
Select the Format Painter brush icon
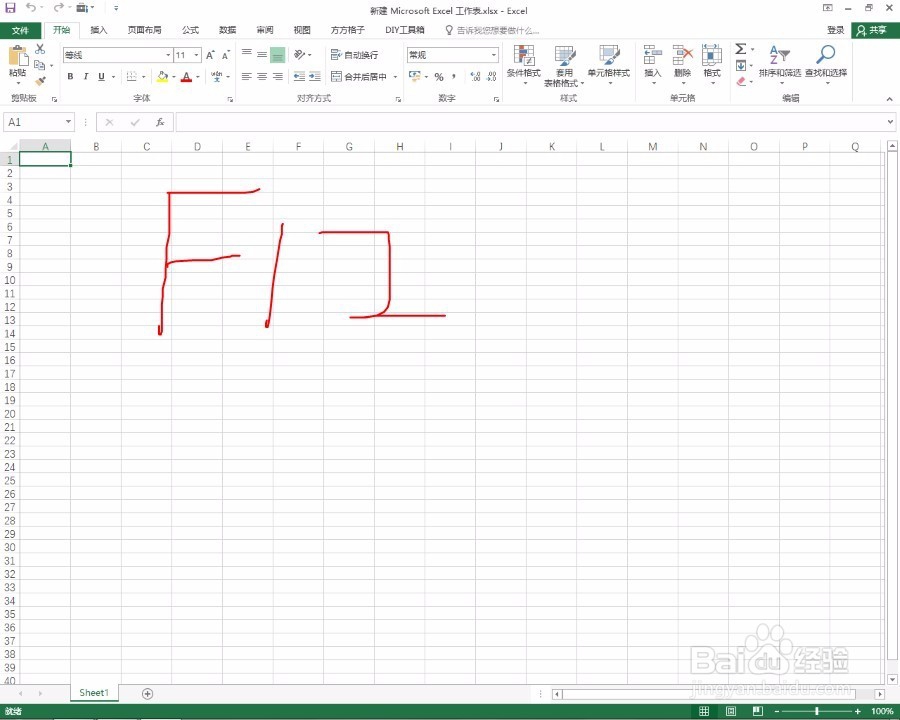click(40, 81)
